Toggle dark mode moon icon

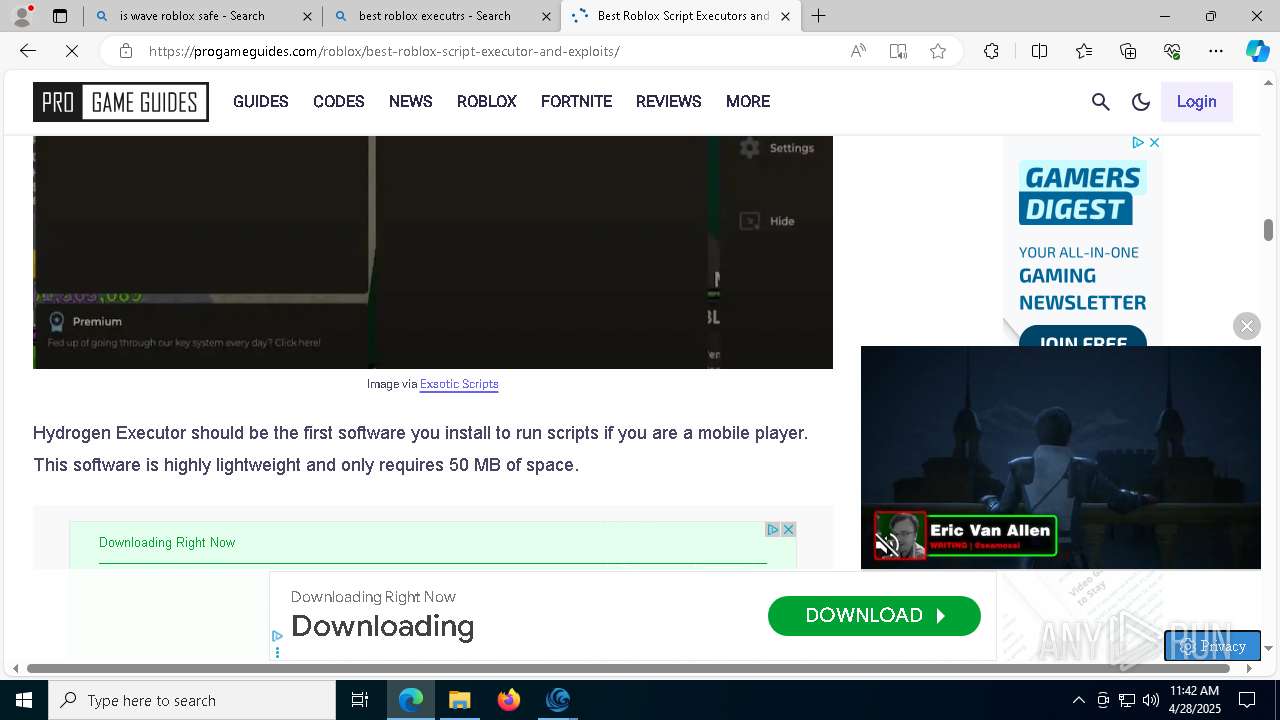1141,101
